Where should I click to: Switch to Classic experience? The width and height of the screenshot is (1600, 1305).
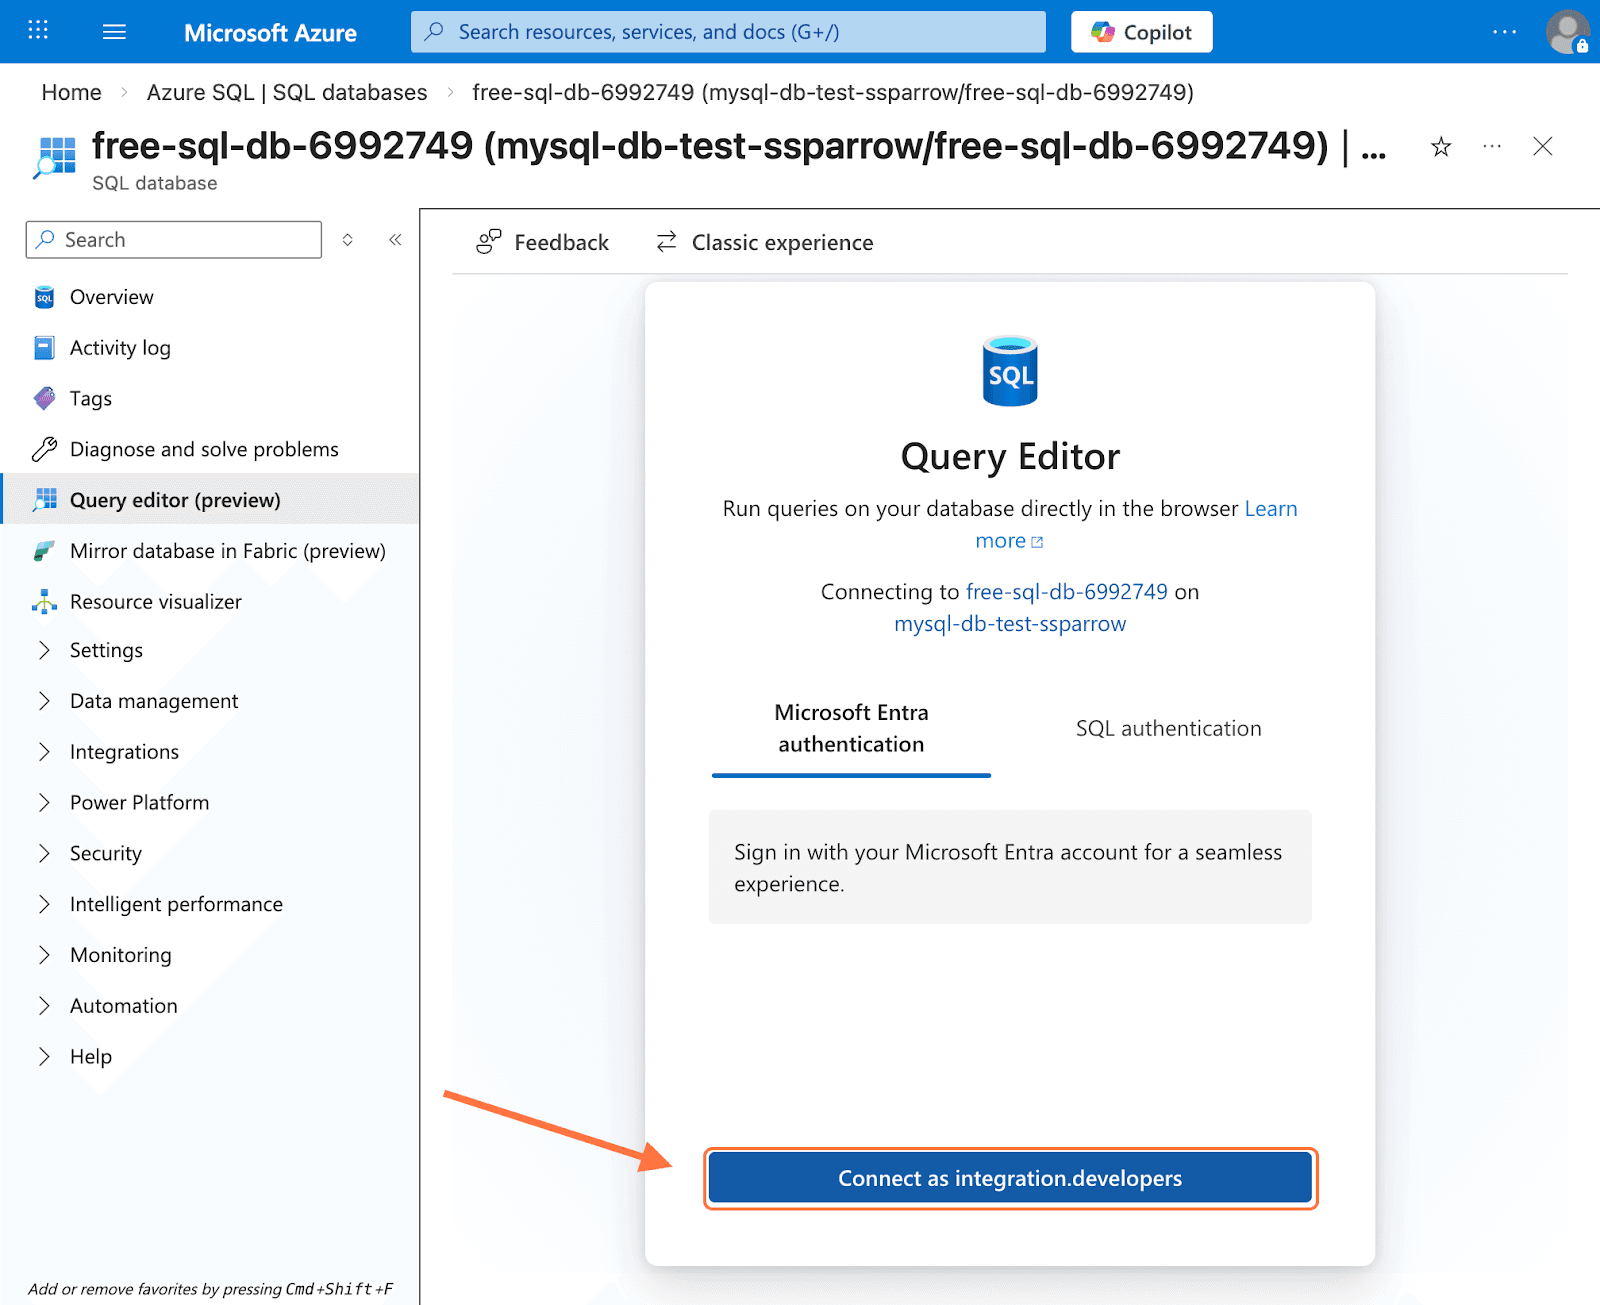765,243
